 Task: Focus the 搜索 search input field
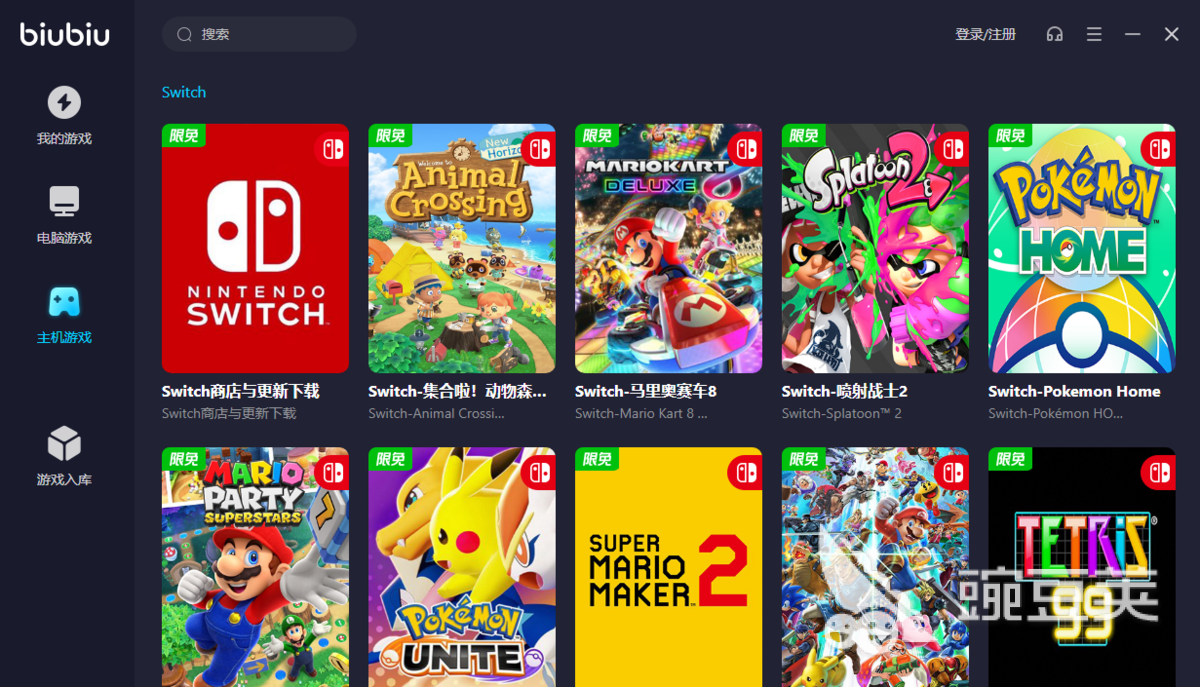(x=259, y=34)
